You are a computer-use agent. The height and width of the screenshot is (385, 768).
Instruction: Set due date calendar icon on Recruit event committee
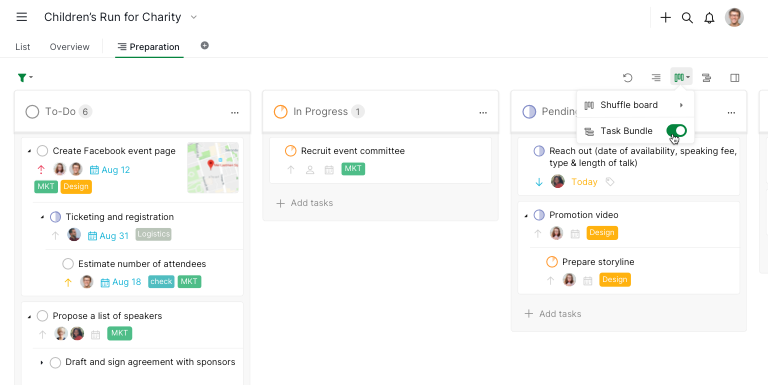[x=329, y=170]
